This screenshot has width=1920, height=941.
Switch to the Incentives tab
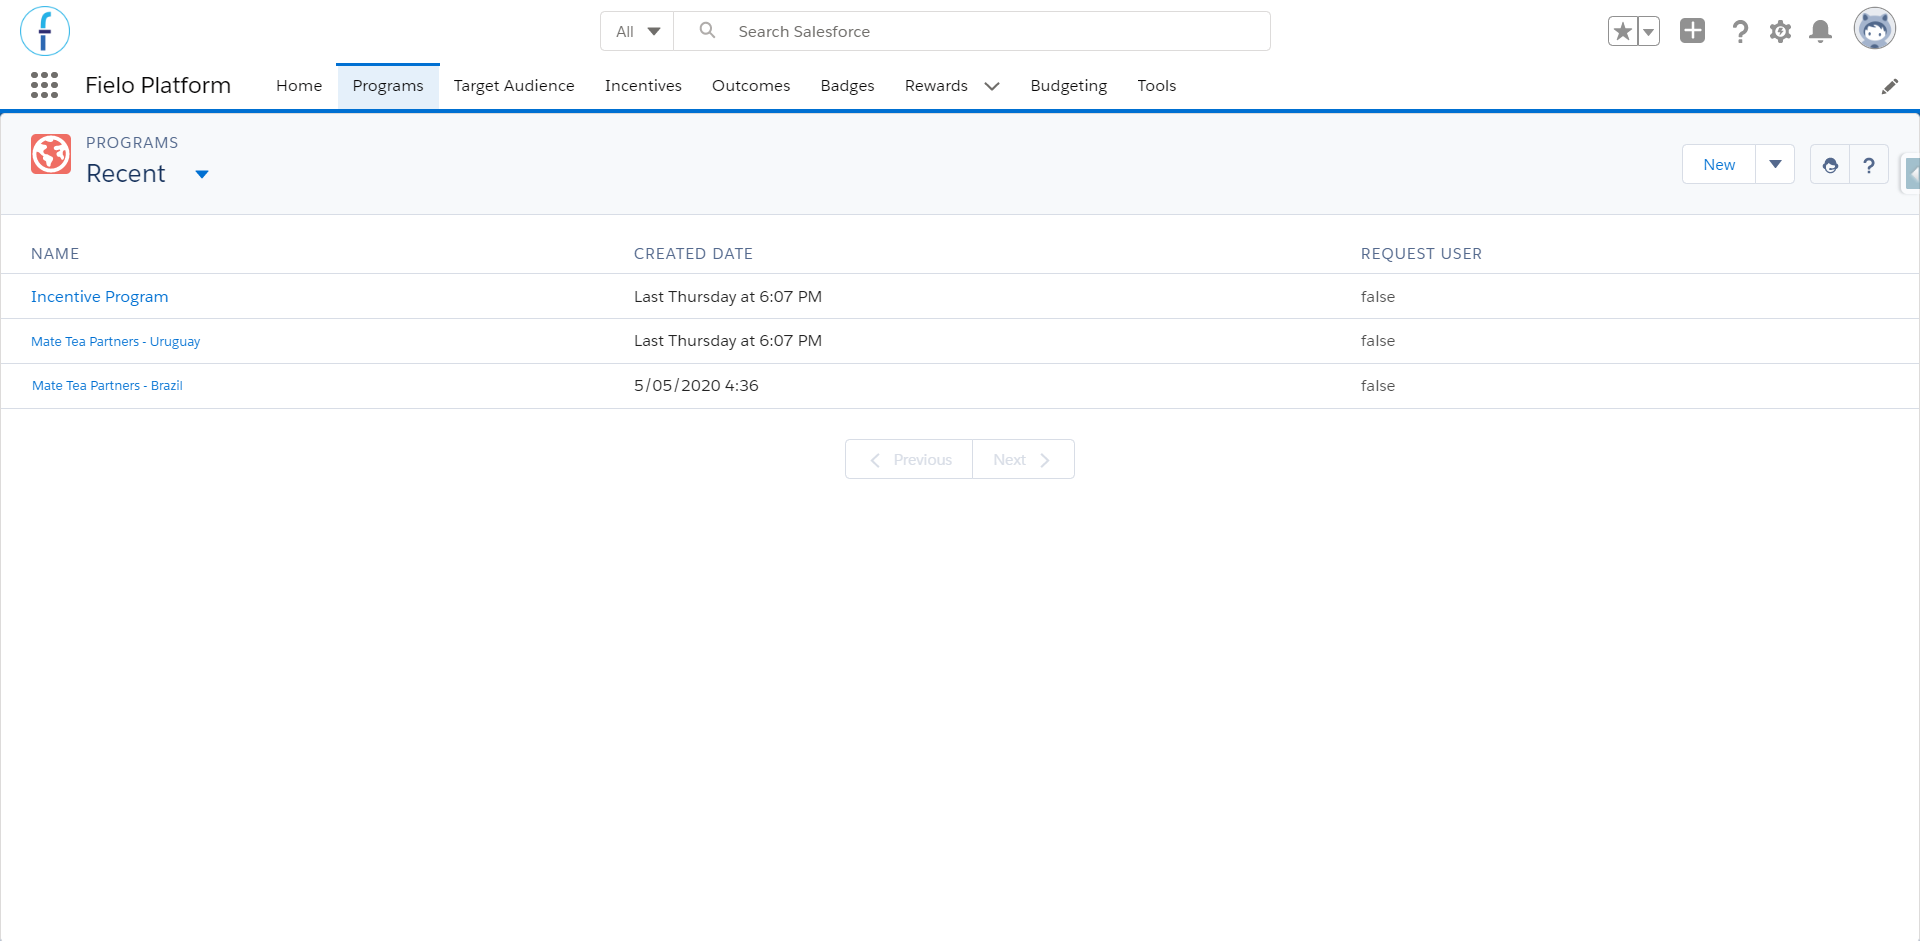[643, 86]
